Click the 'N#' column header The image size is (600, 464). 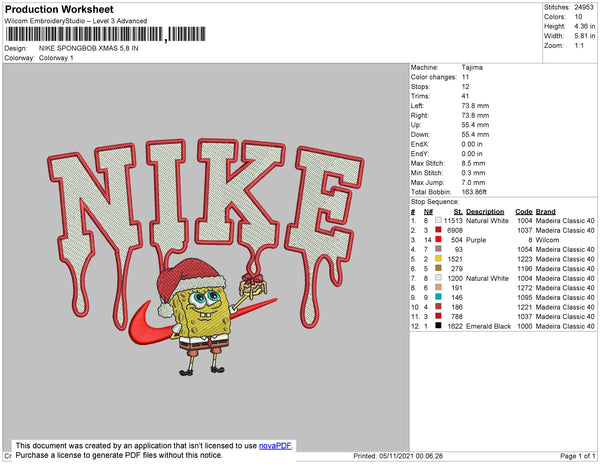click(428, 212)
